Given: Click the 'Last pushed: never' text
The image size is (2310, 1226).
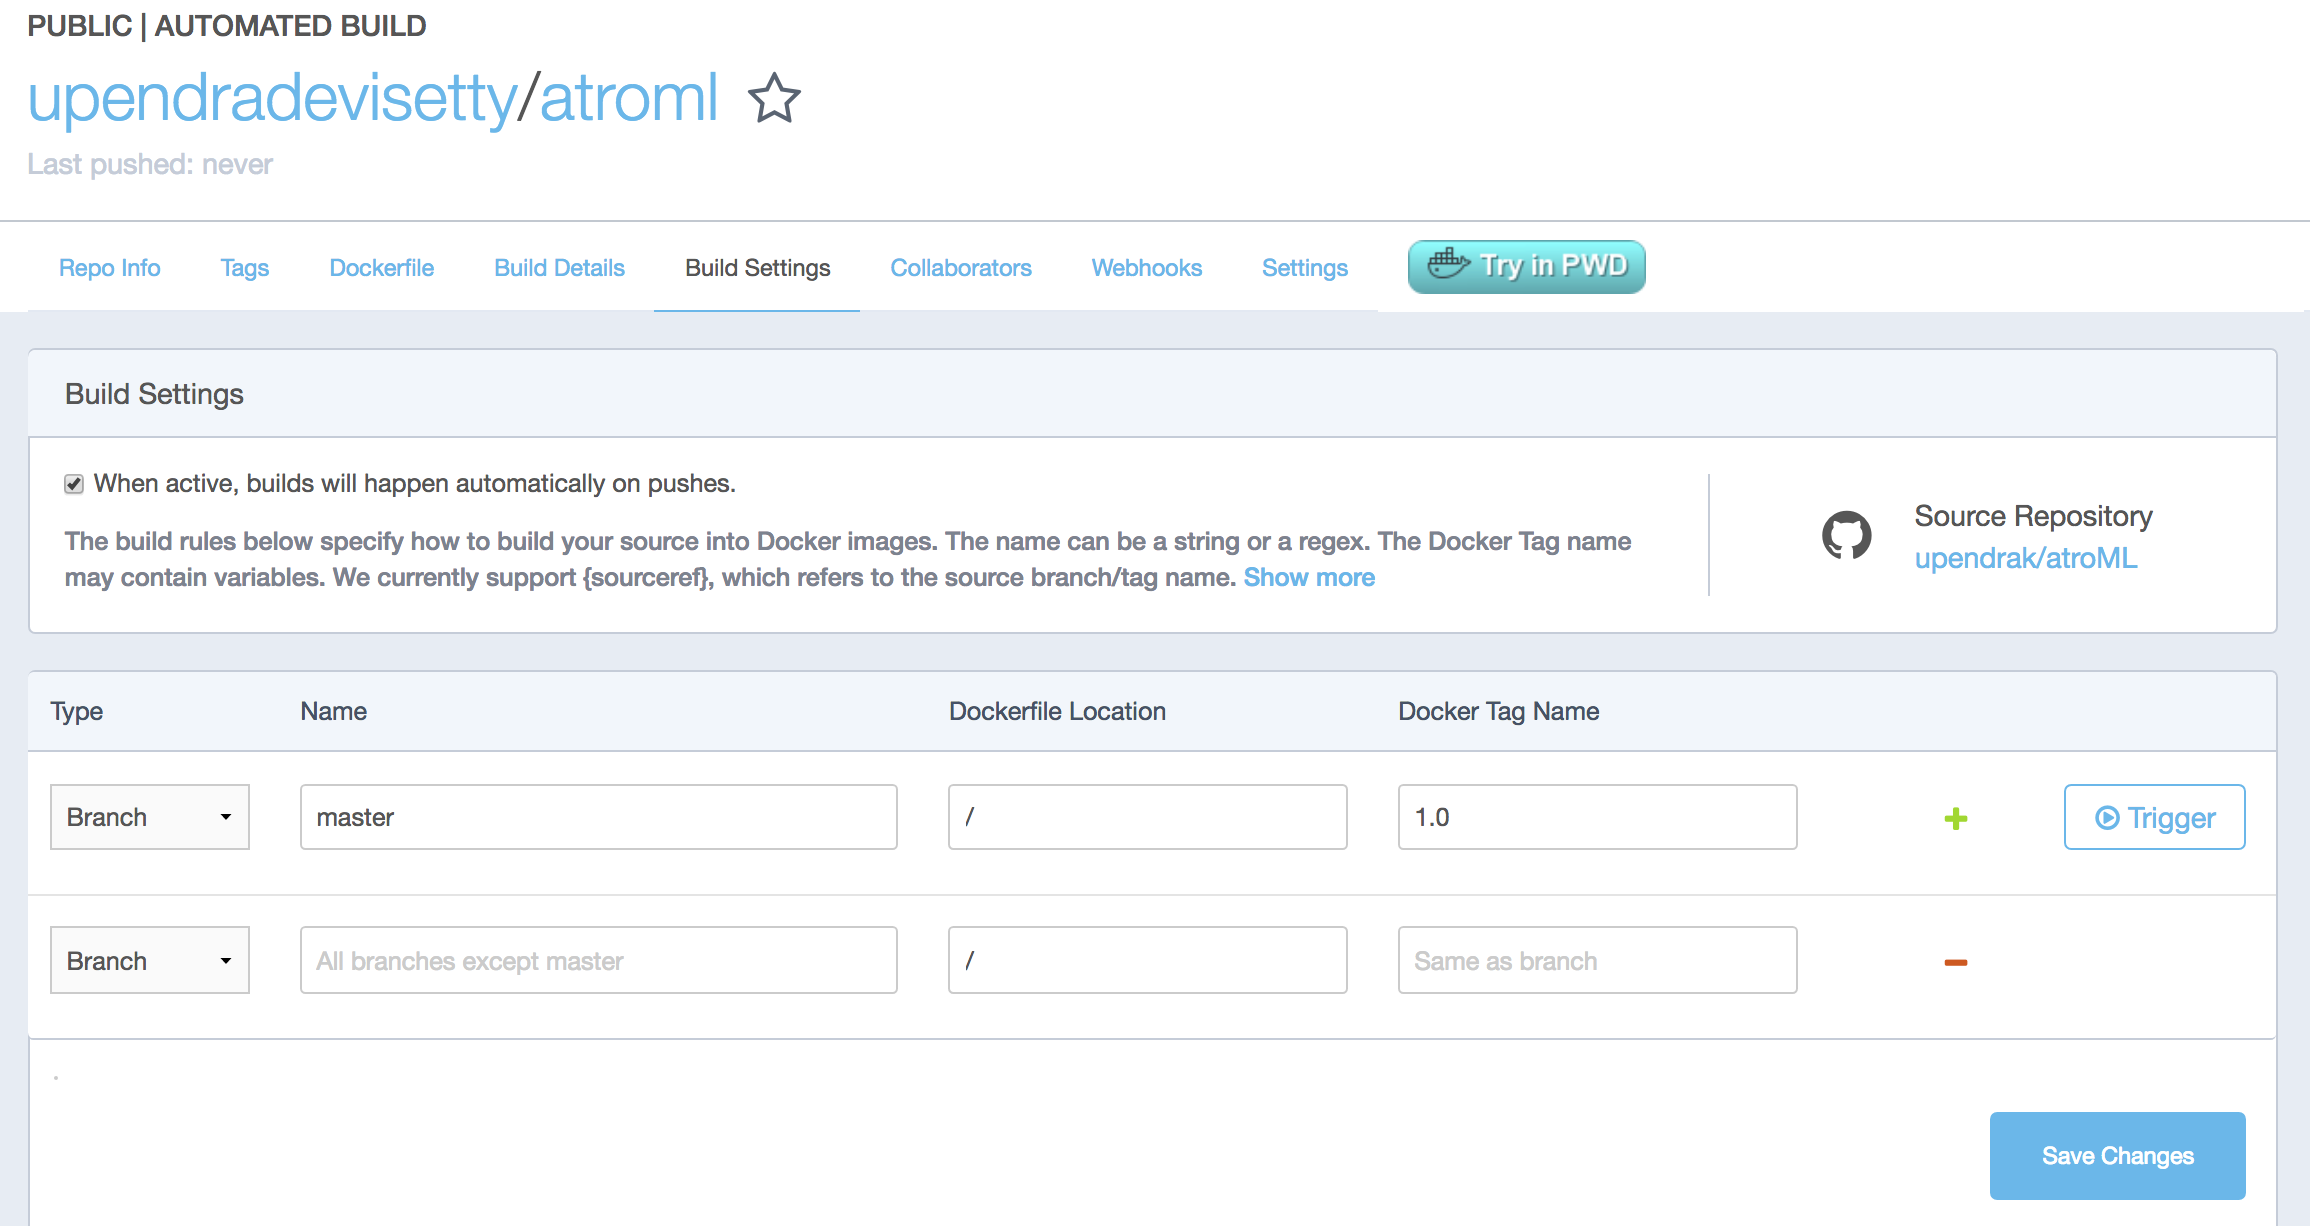Looking at the screenshot, I should point(150,164).
